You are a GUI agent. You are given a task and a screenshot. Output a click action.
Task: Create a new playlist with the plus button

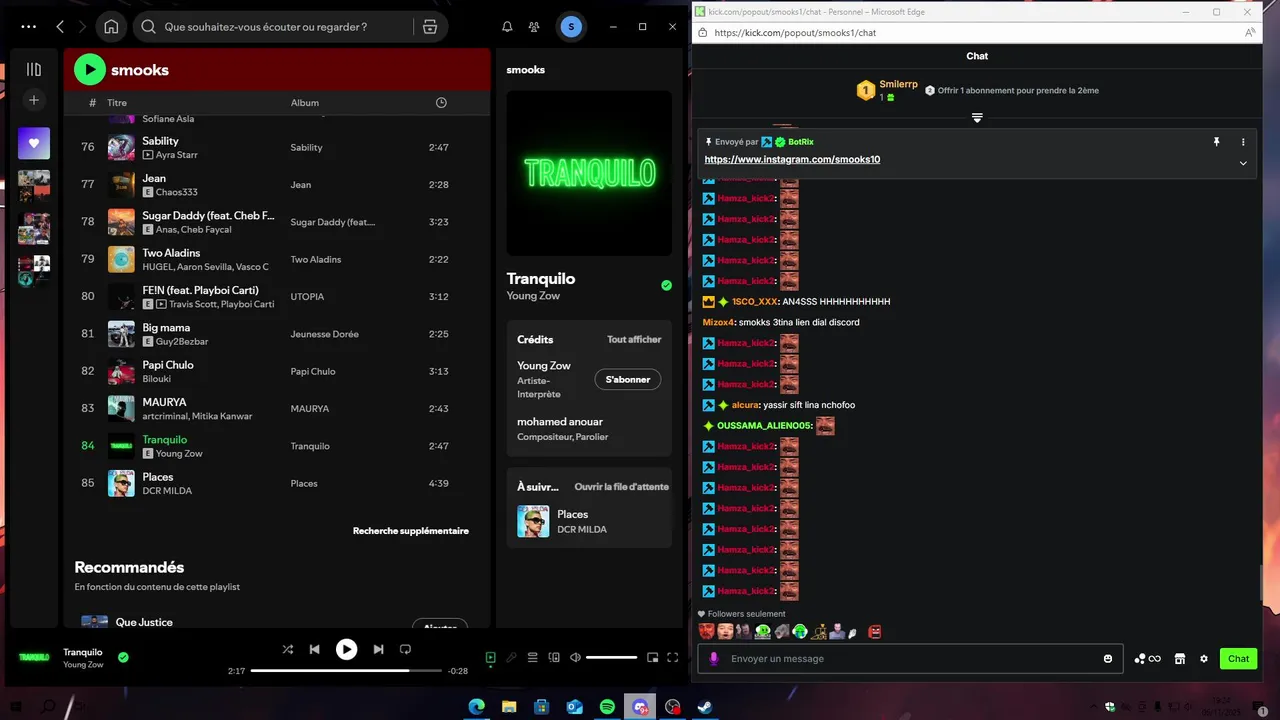pos(34,100)
